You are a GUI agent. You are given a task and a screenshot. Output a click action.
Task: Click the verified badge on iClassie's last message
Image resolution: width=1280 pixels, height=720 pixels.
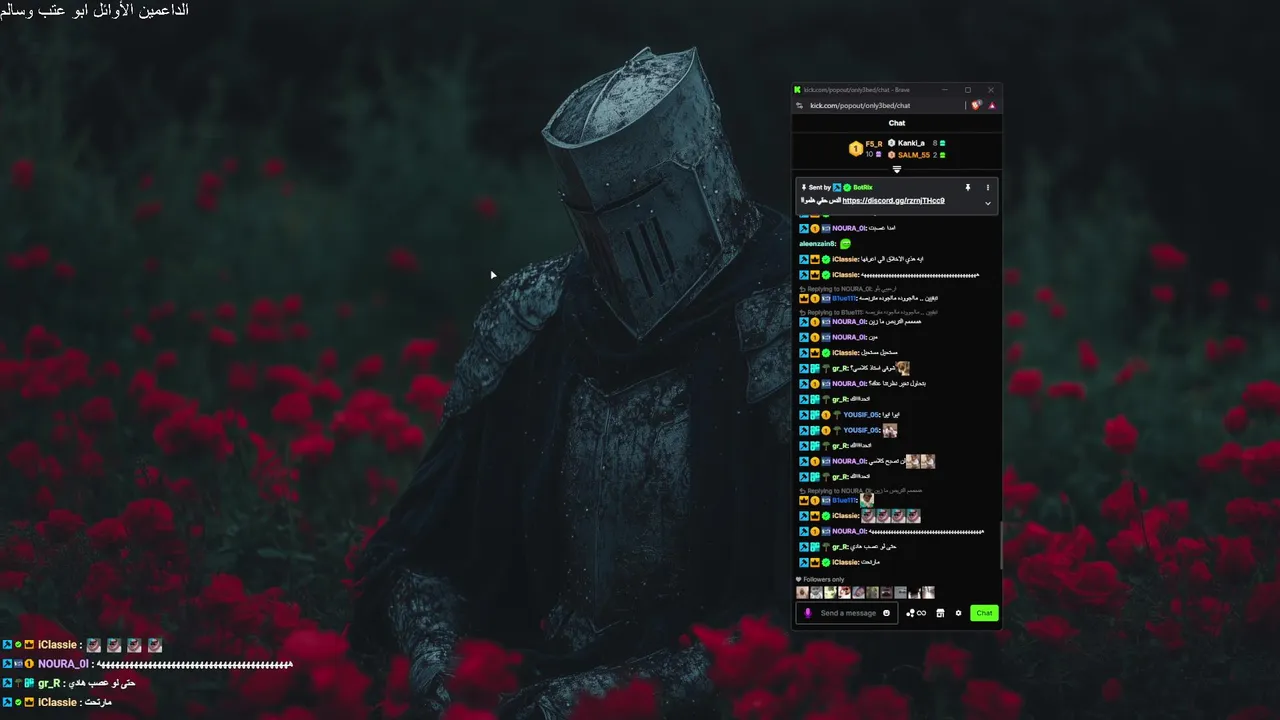tap(826, 562)
